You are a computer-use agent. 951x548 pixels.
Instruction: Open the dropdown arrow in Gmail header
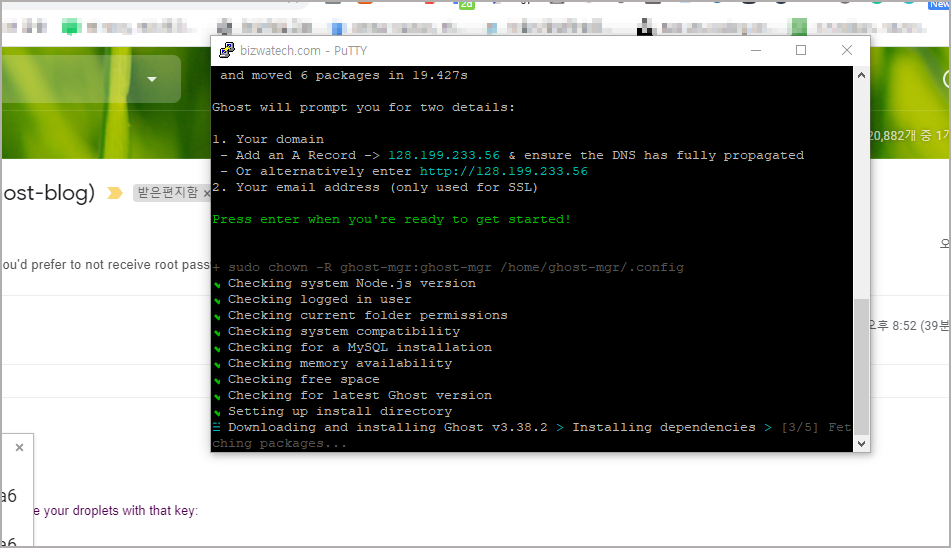(152, 79)
